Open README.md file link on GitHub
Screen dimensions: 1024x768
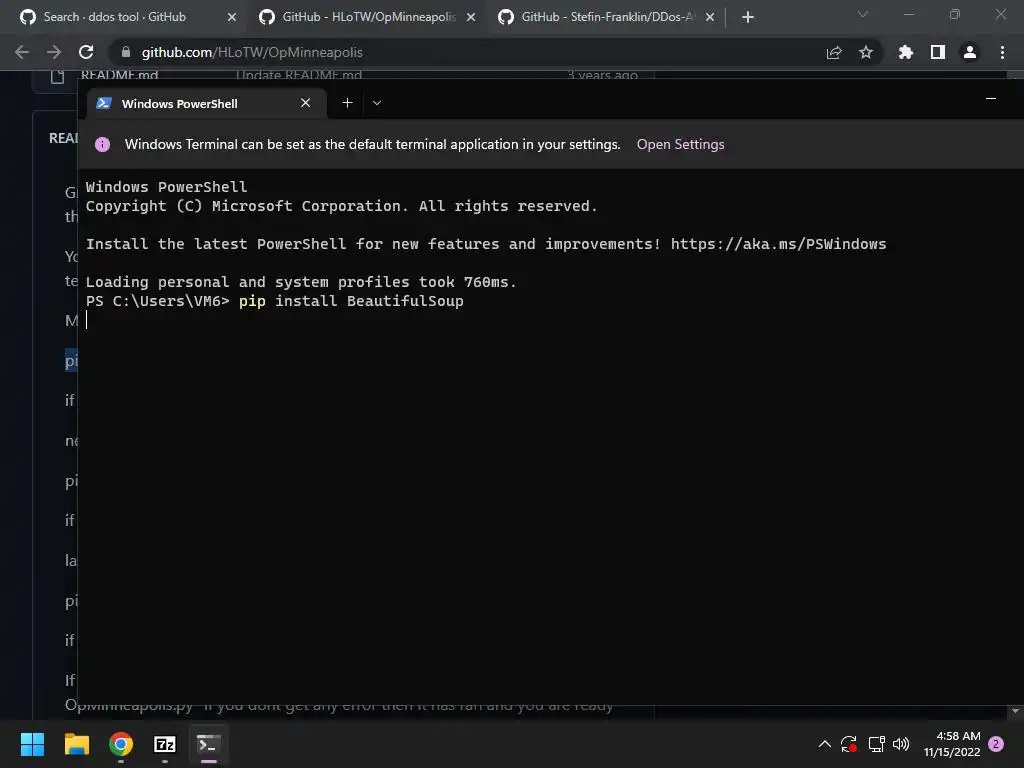(120, 75)
